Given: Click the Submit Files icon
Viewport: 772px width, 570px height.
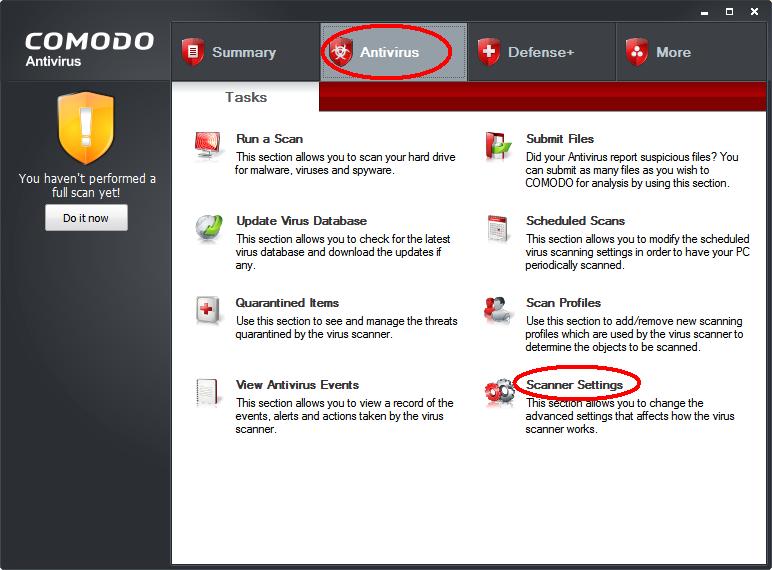Looking at the screenshot, I should (x=499, y=146).
